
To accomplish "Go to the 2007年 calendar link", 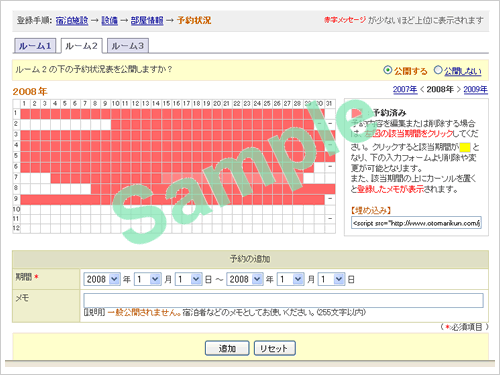I will point(405,89).
